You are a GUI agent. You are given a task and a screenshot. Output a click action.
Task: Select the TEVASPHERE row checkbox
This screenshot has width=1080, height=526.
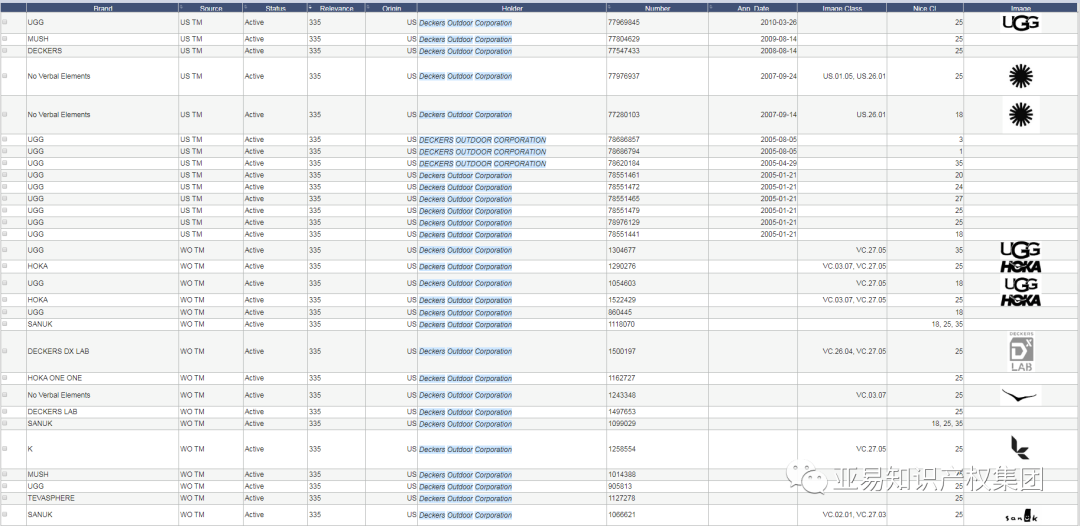coord(5,498)
